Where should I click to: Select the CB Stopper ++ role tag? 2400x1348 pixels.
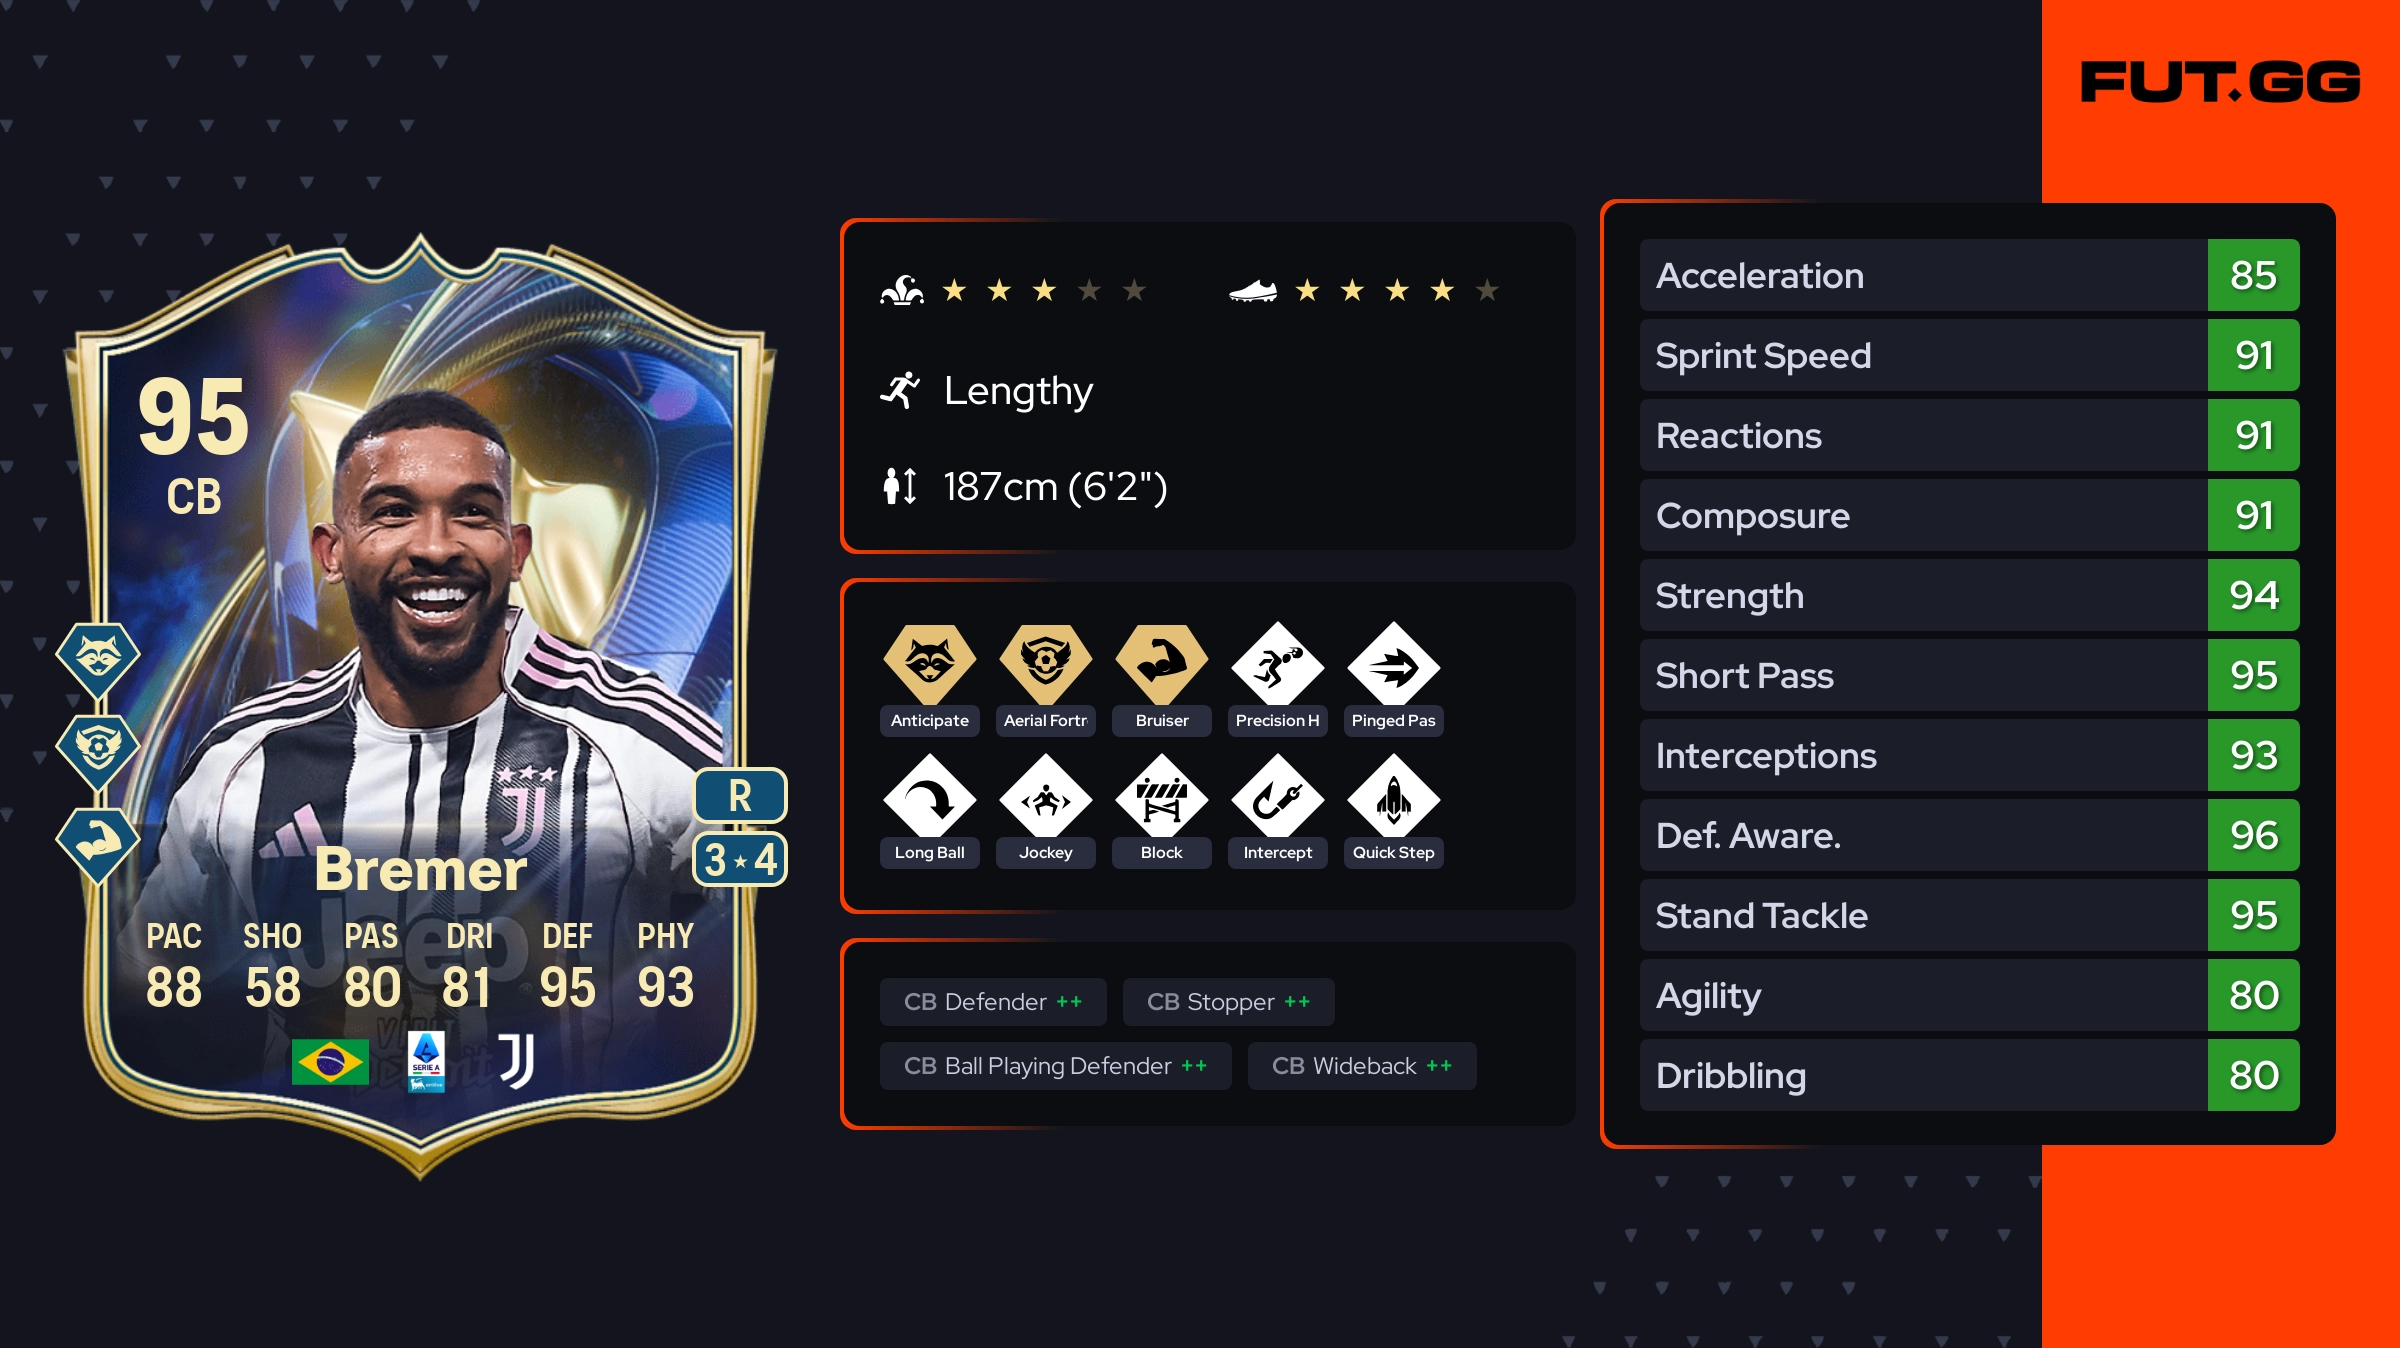[1228, 1002]
